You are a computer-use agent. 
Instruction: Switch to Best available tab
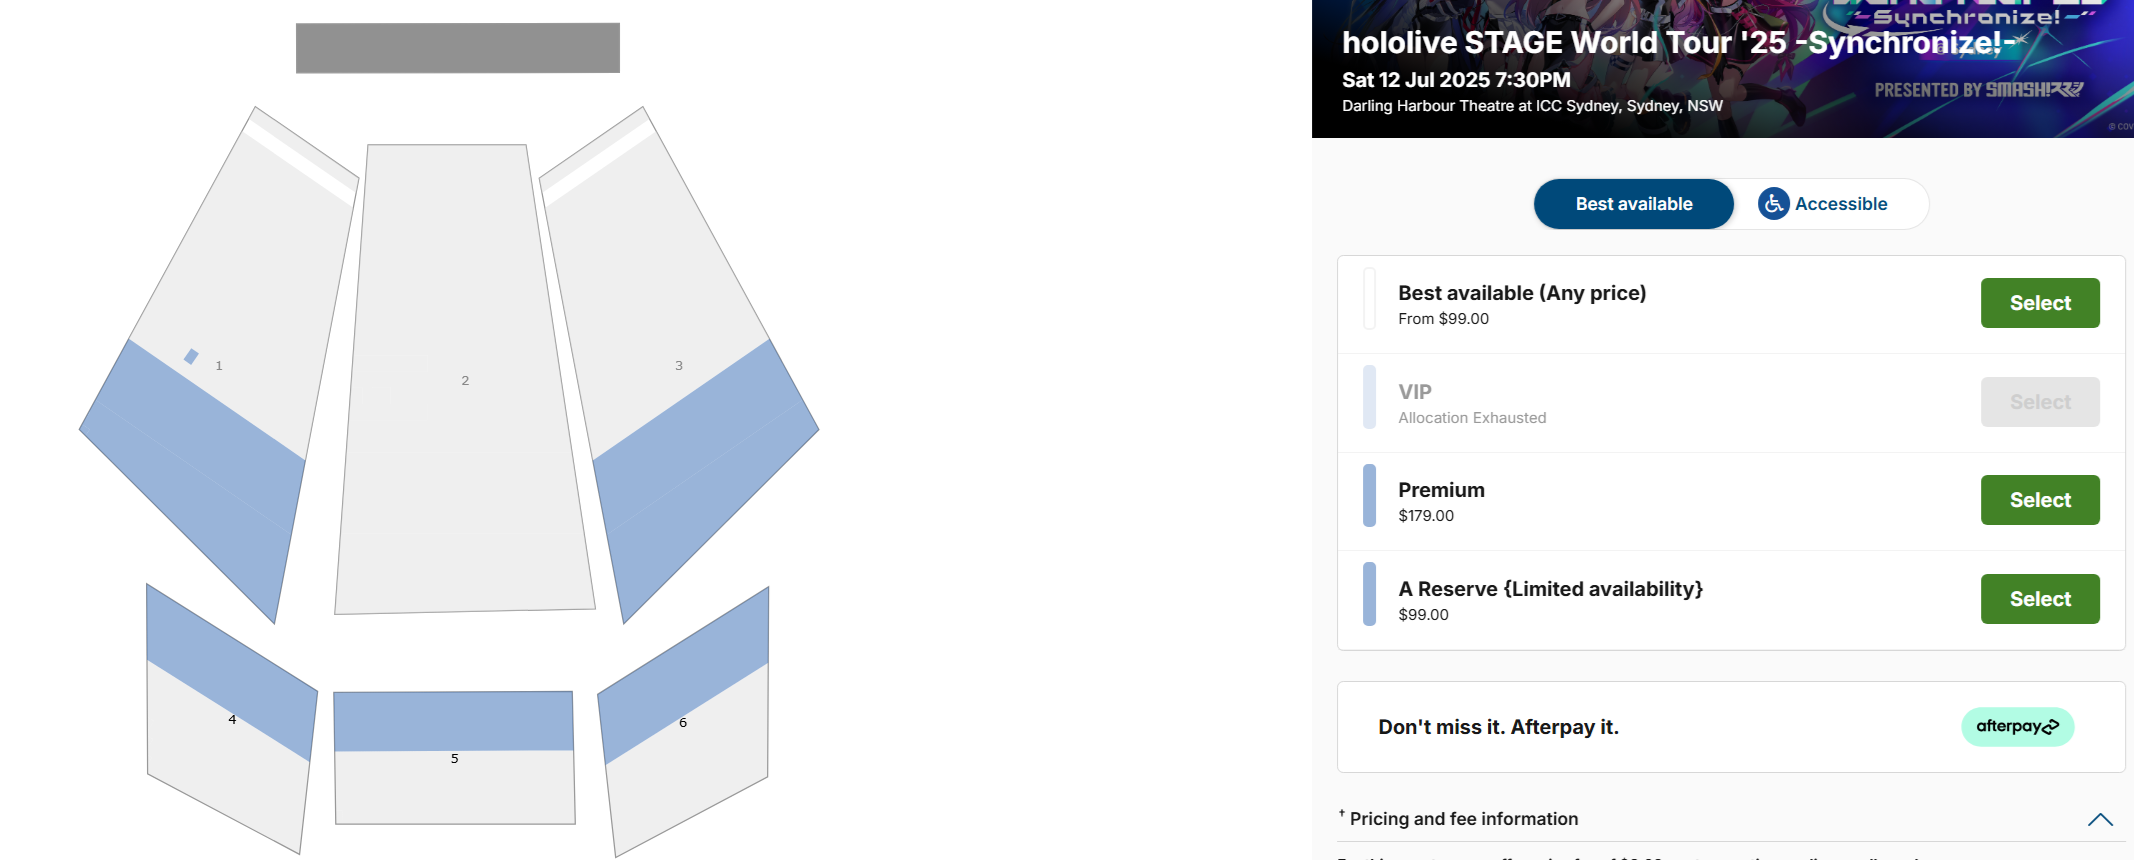(x=1633, y=204)
